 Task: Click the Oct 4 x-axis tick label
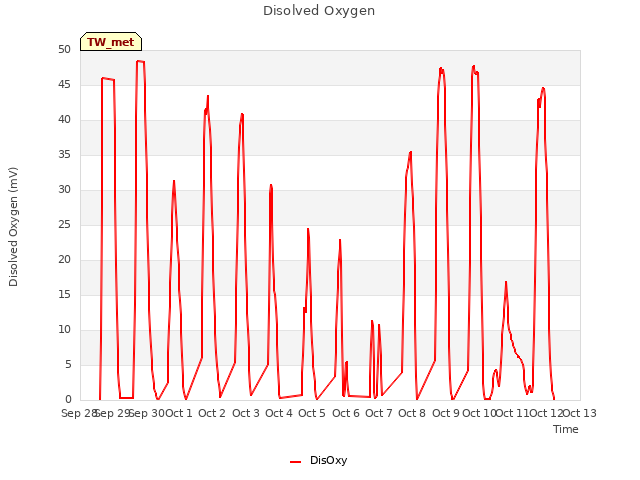coord(279,413)
